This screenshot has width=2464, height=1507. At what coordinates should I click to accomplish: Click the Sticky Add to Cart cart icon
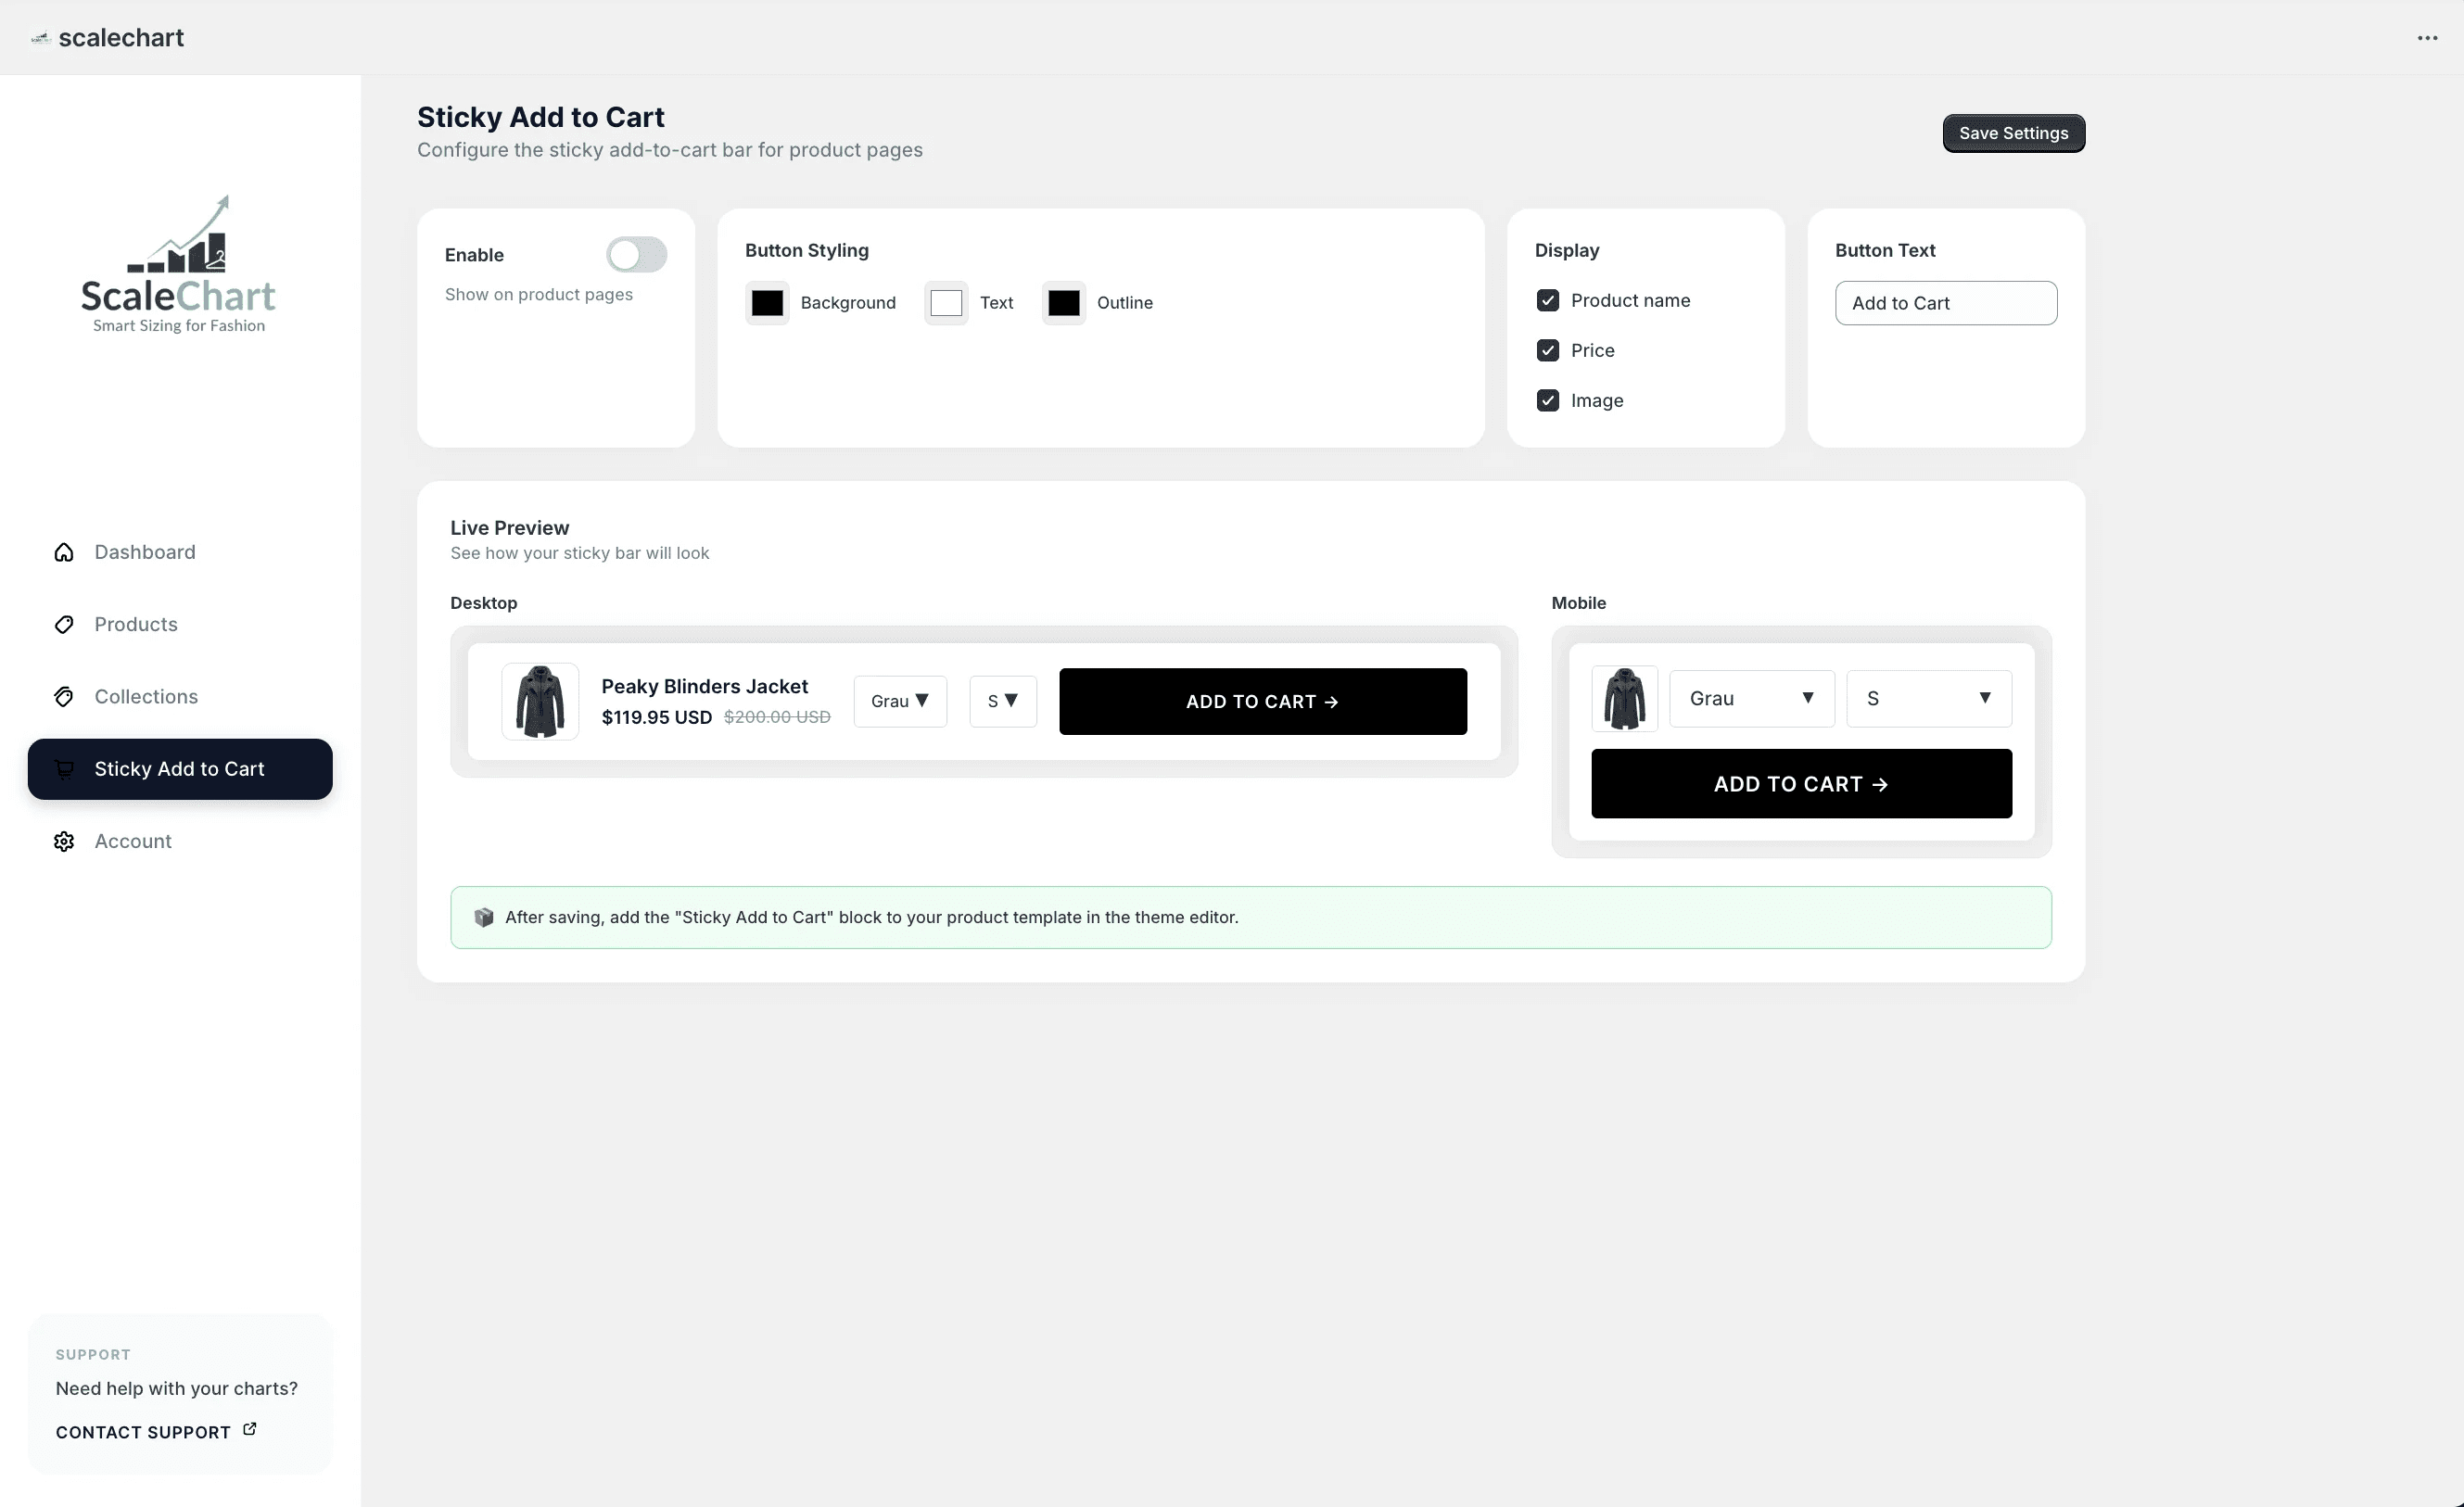[64, 769]
